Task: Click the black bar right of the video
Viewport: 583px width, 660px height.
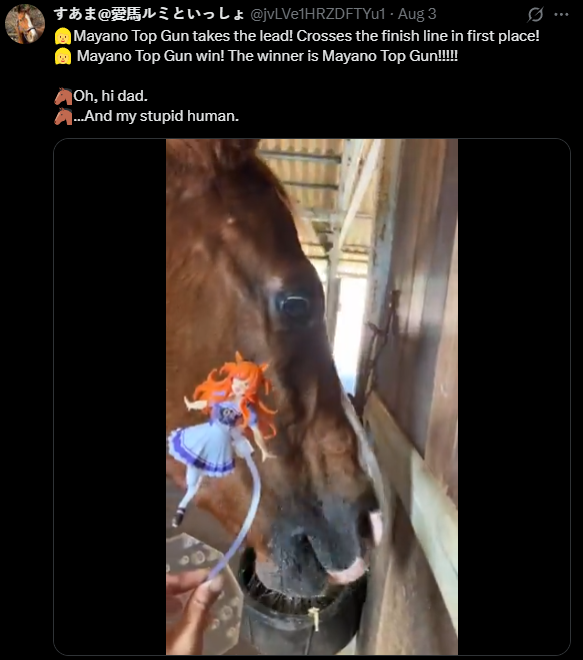Action: coord(514,397)
